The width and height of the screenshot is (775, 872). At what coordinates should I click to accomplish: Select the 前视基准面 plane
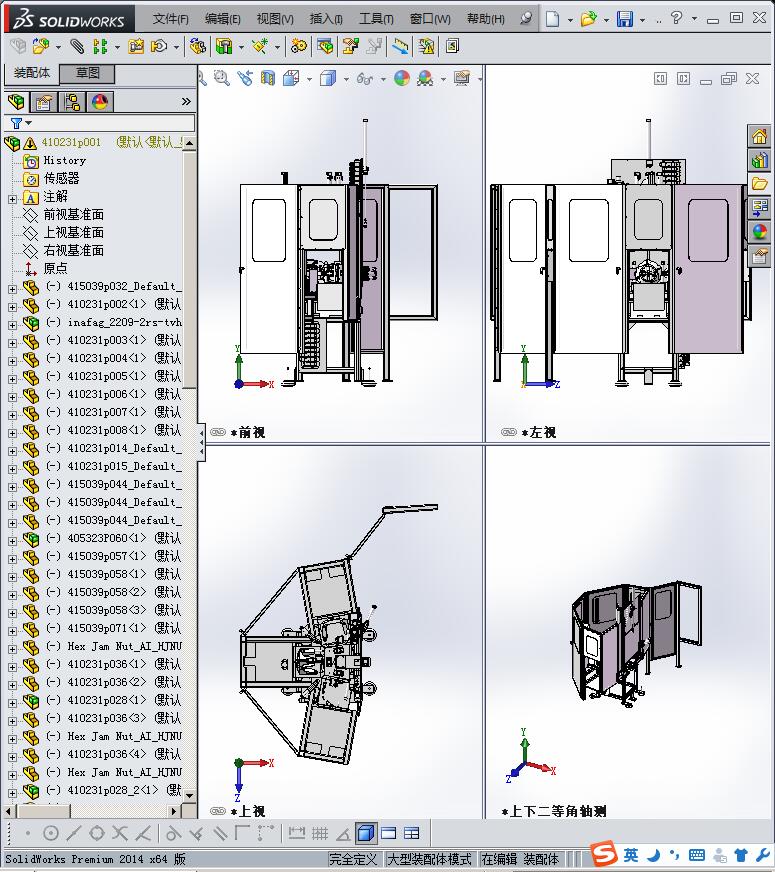coord(74,215)
